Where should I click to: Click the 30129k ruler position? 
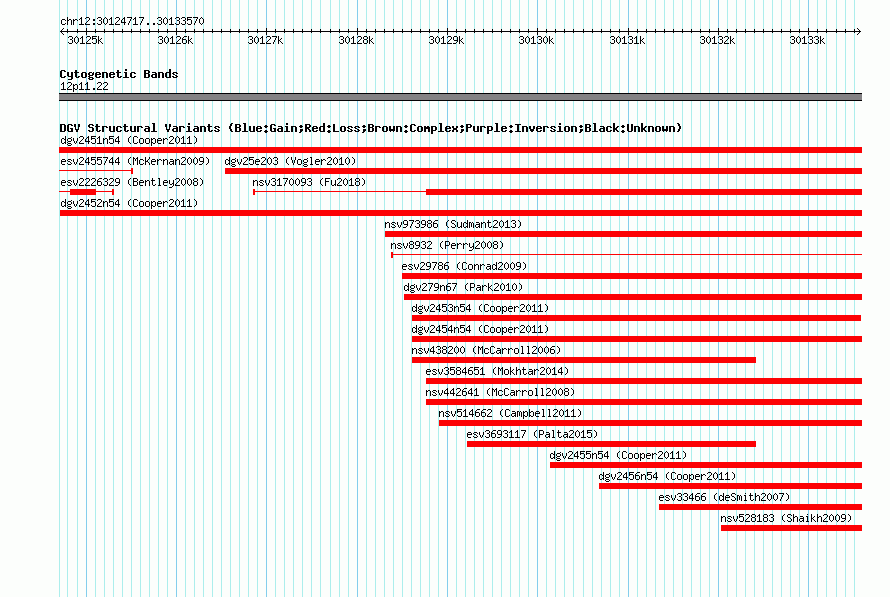[446, 40]
